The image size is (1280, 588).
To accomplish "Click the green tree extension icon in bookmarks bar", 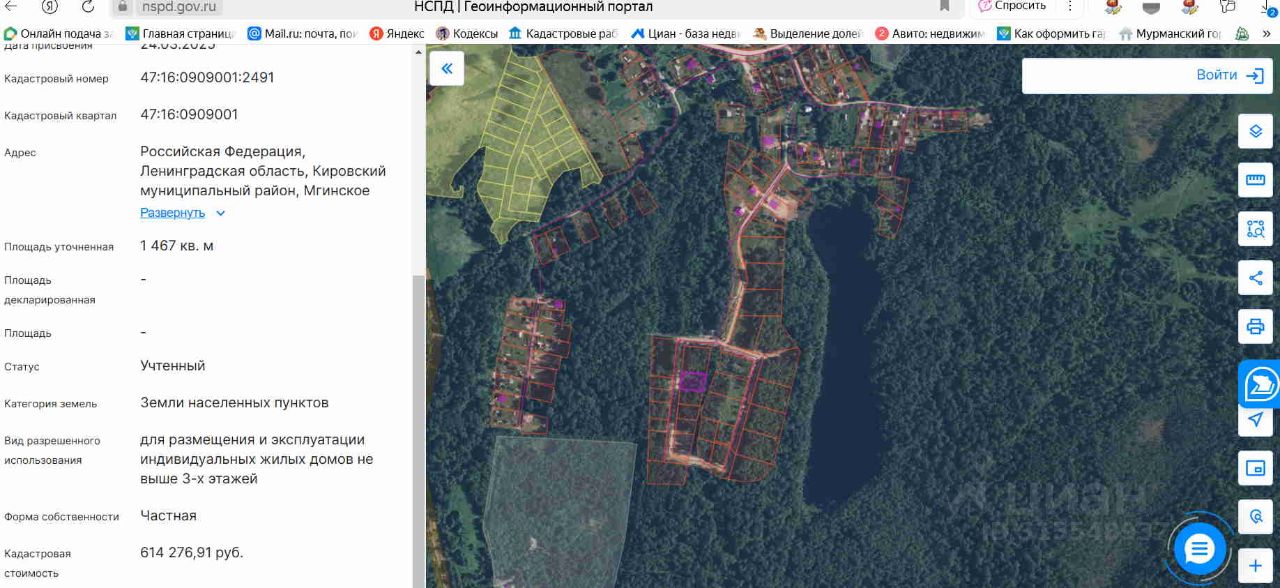I will (1241, 33).
